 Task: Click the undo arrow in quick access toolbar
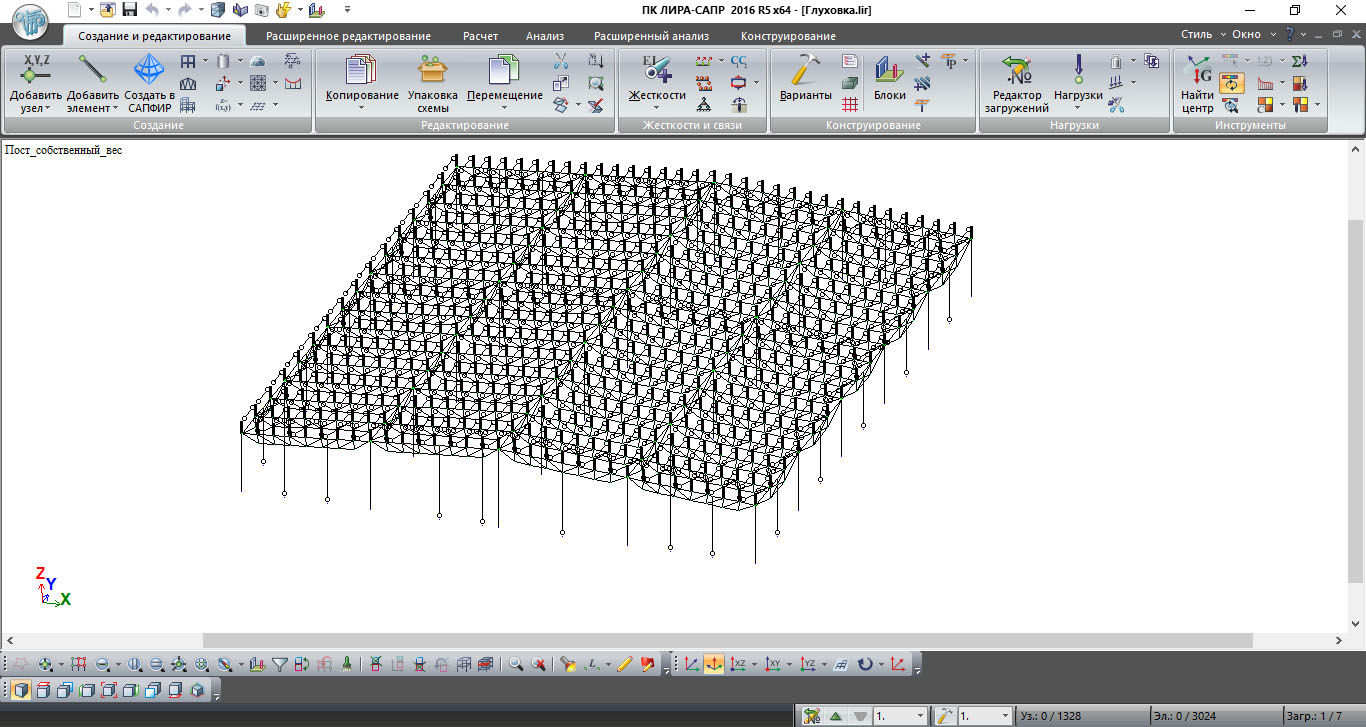[152, 10]
